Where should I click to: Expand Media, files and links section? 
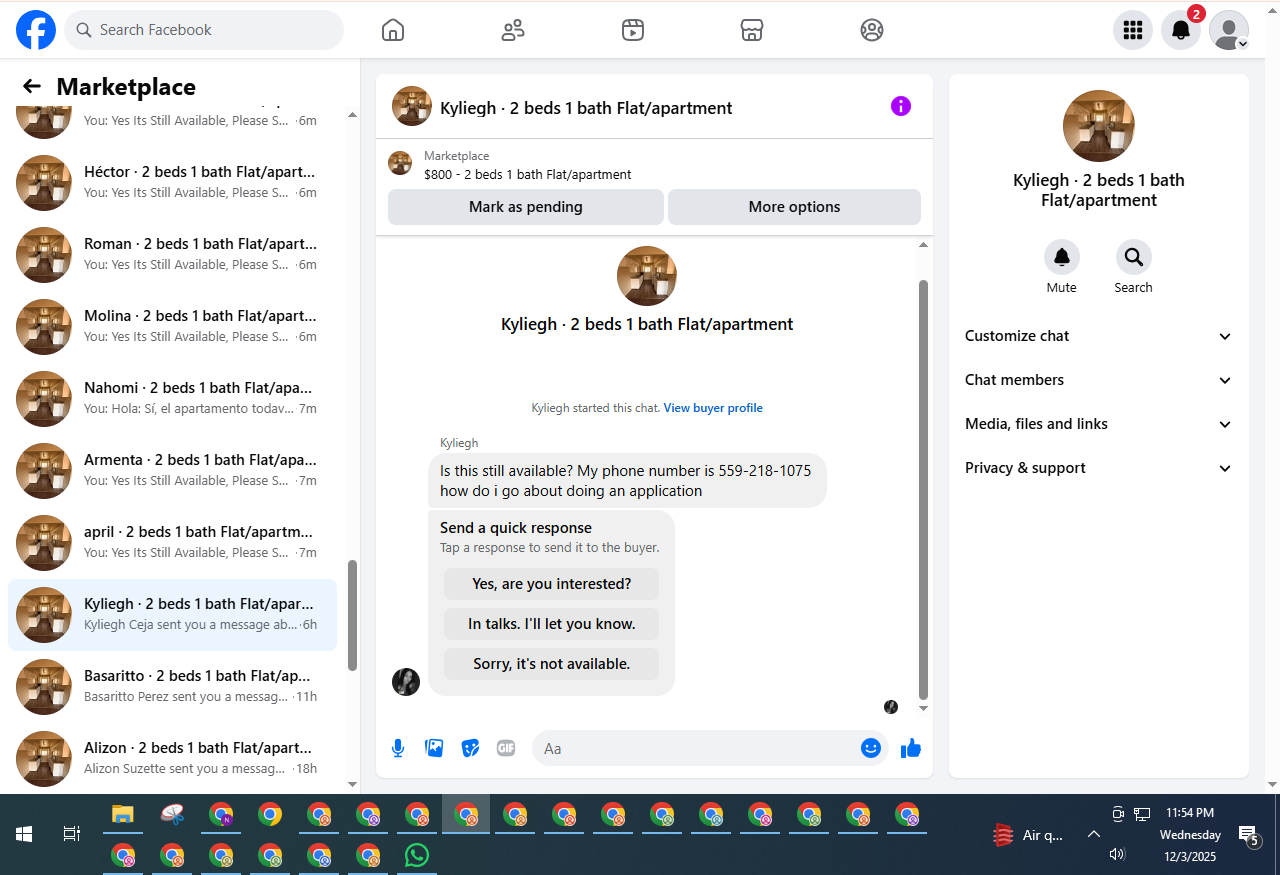point(1099,424)
